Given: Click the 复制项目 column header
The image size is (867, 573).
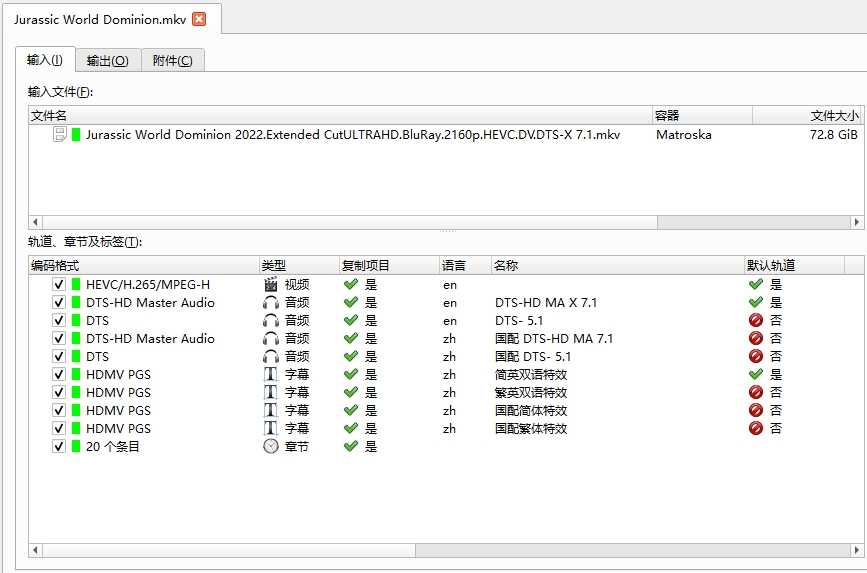Looking at the screenshot, I should pyautogui.click(x=389, y=265).
